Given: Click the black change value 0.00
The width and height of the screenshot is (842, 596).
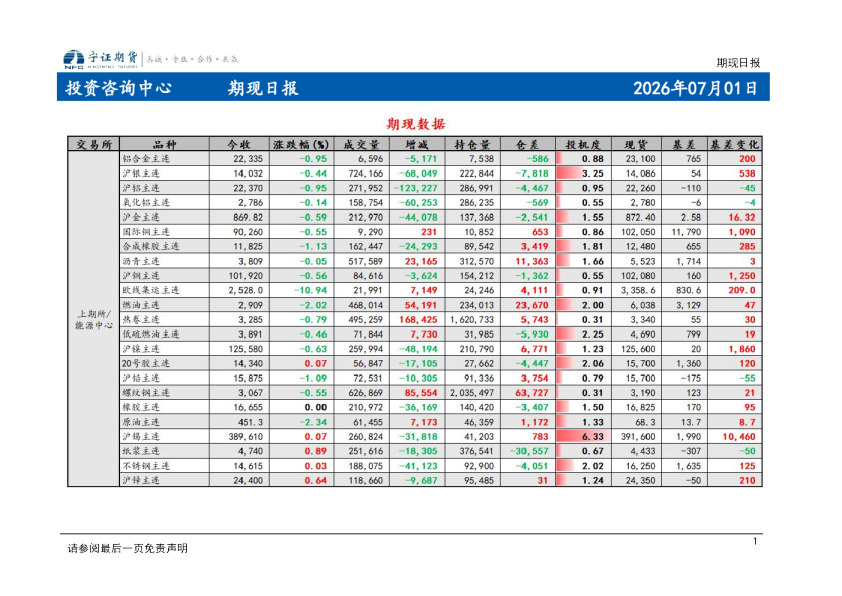Looking at the screenshot, I should (x=316, y=408).
